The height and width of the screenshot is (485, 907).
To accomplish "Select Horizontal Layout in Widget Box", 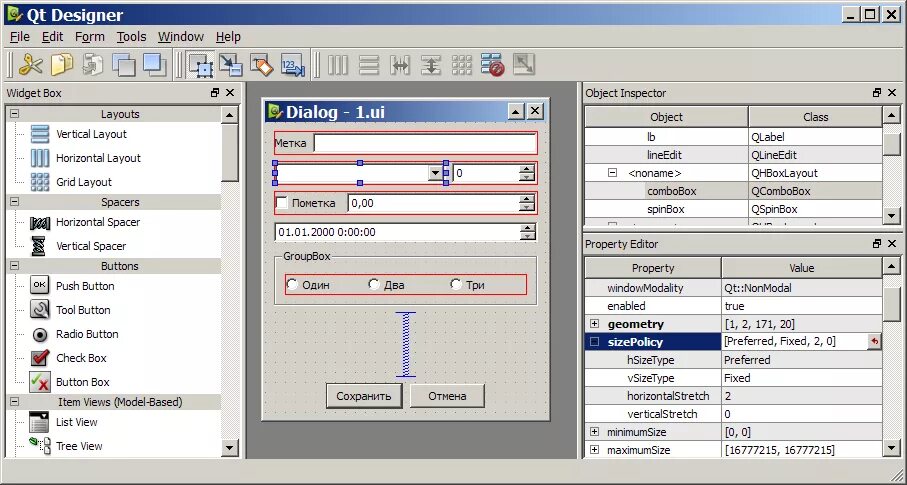I will coord(98,158).
